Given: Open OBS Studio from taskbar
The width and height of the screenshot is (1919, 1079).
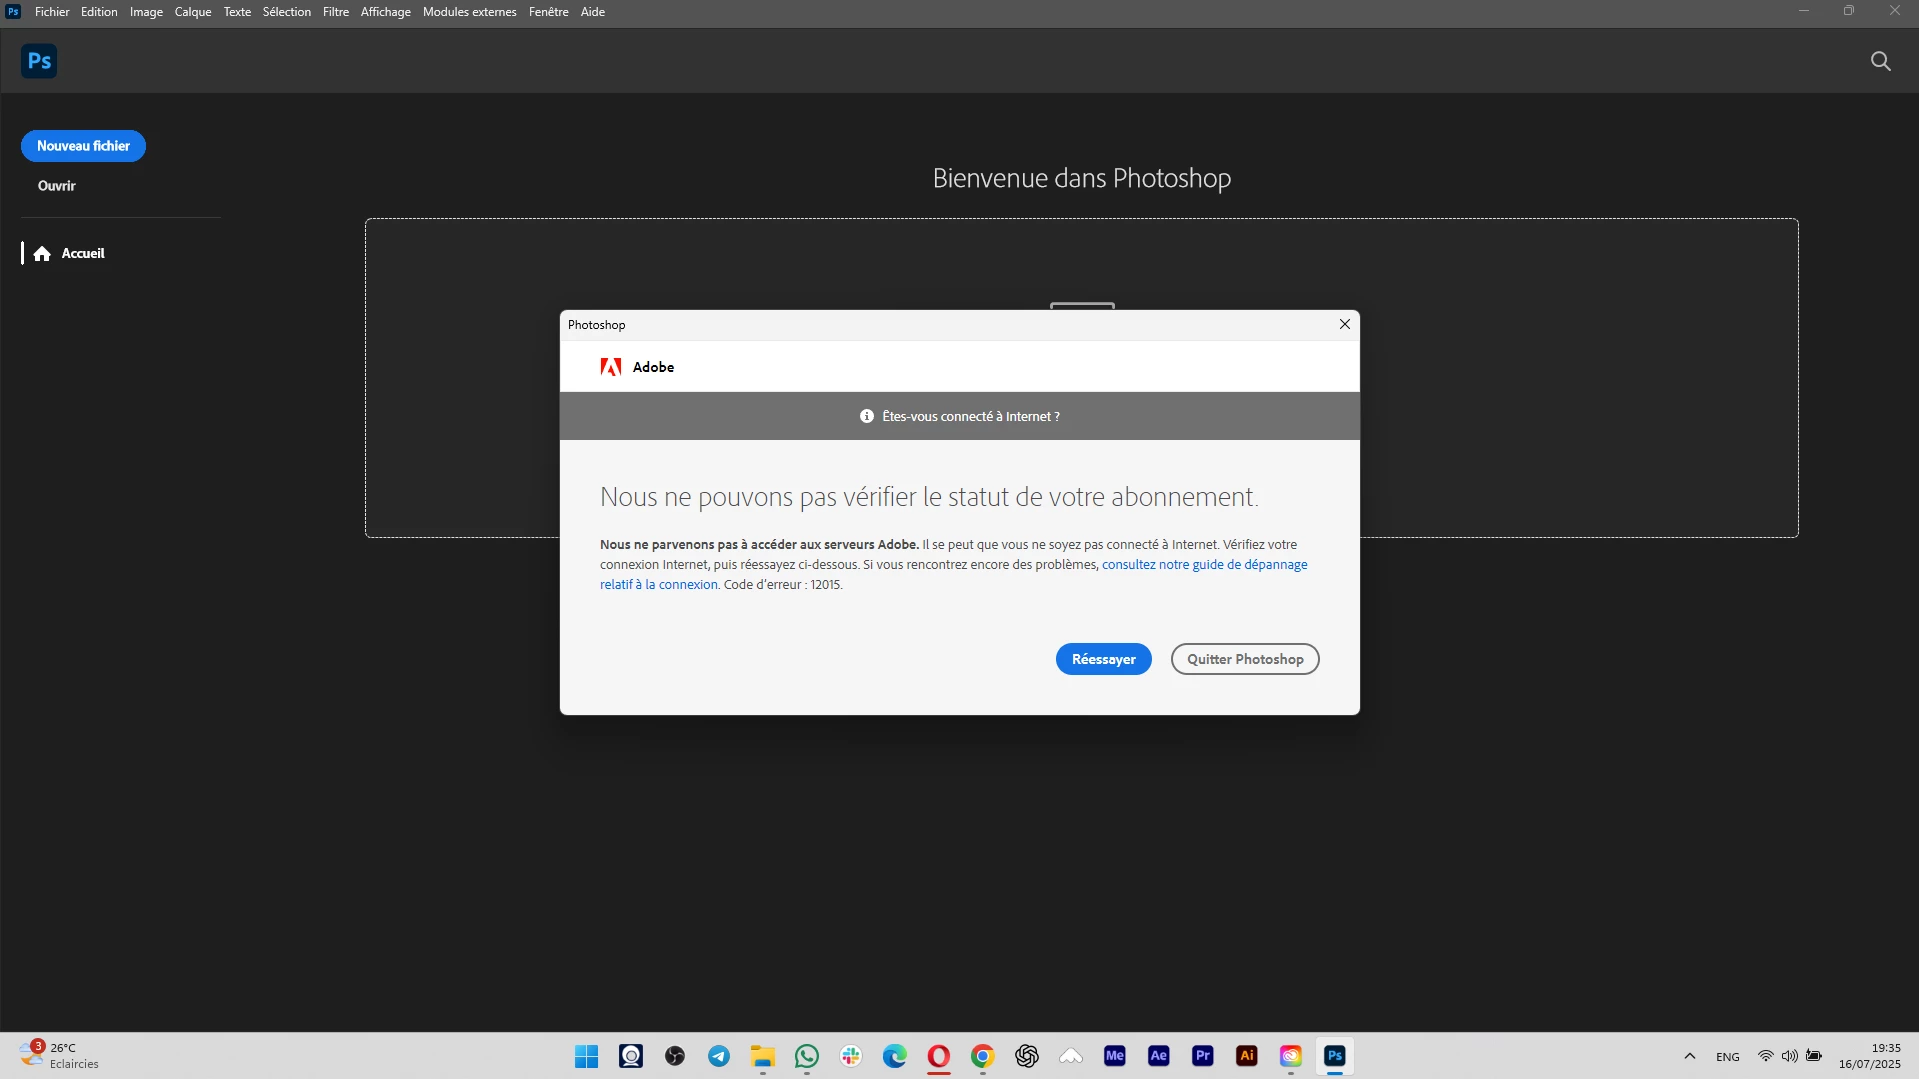Looking at the screenshot, I should click(x=675, y=1056).
